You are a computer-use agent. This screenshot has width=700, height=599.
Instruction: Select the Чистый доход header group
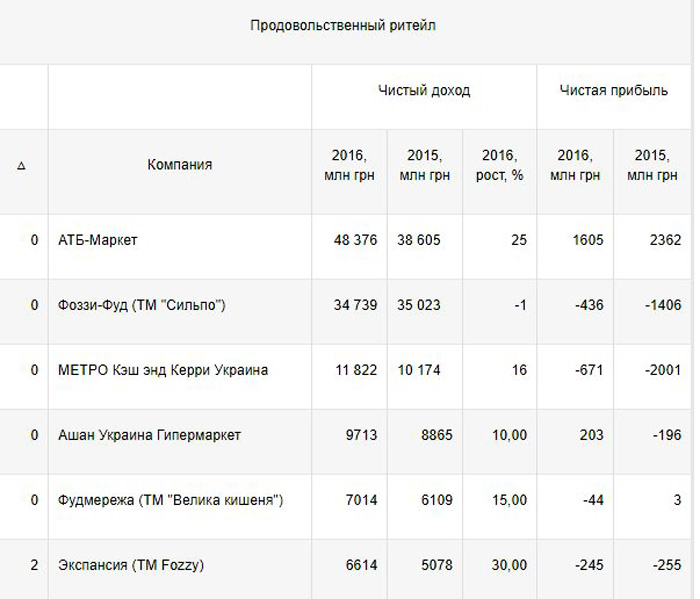[424, 91]
